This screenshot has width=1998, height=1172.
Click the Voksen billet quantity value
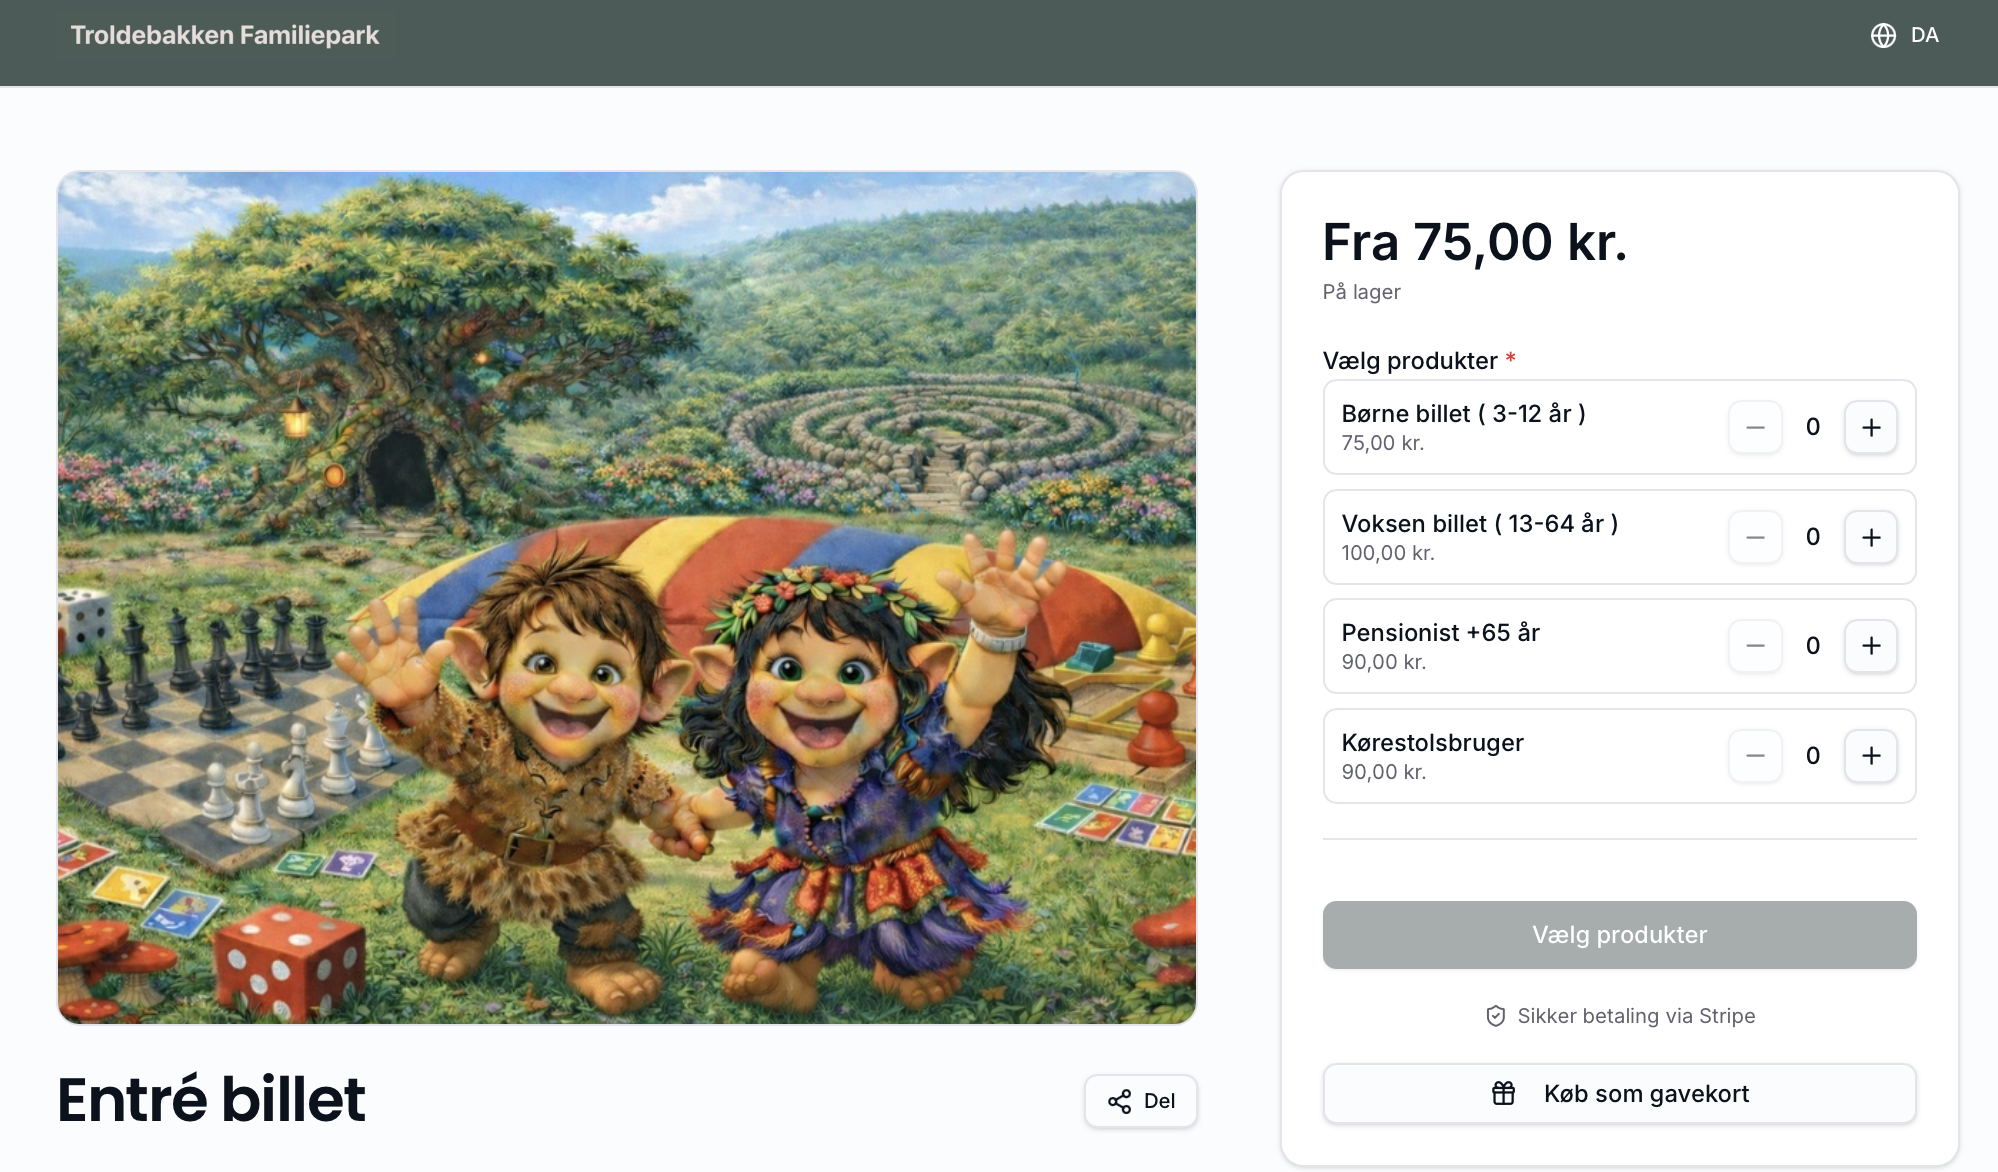pyautogui.click(x=1813, y=537)
